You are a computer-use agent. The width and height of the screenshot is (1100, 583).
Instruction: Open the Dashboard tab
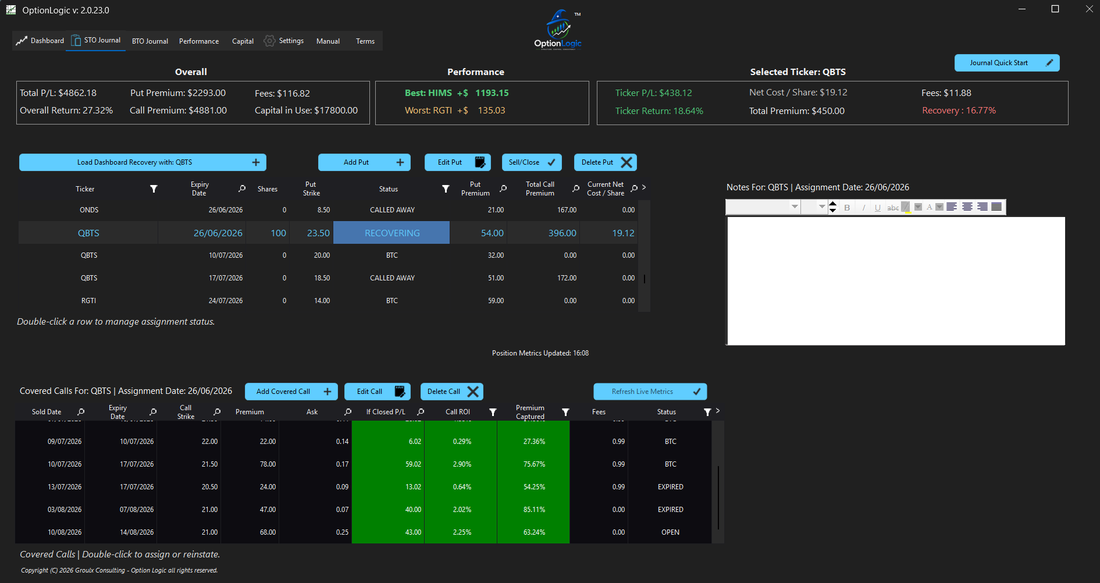tap(40, 41)
